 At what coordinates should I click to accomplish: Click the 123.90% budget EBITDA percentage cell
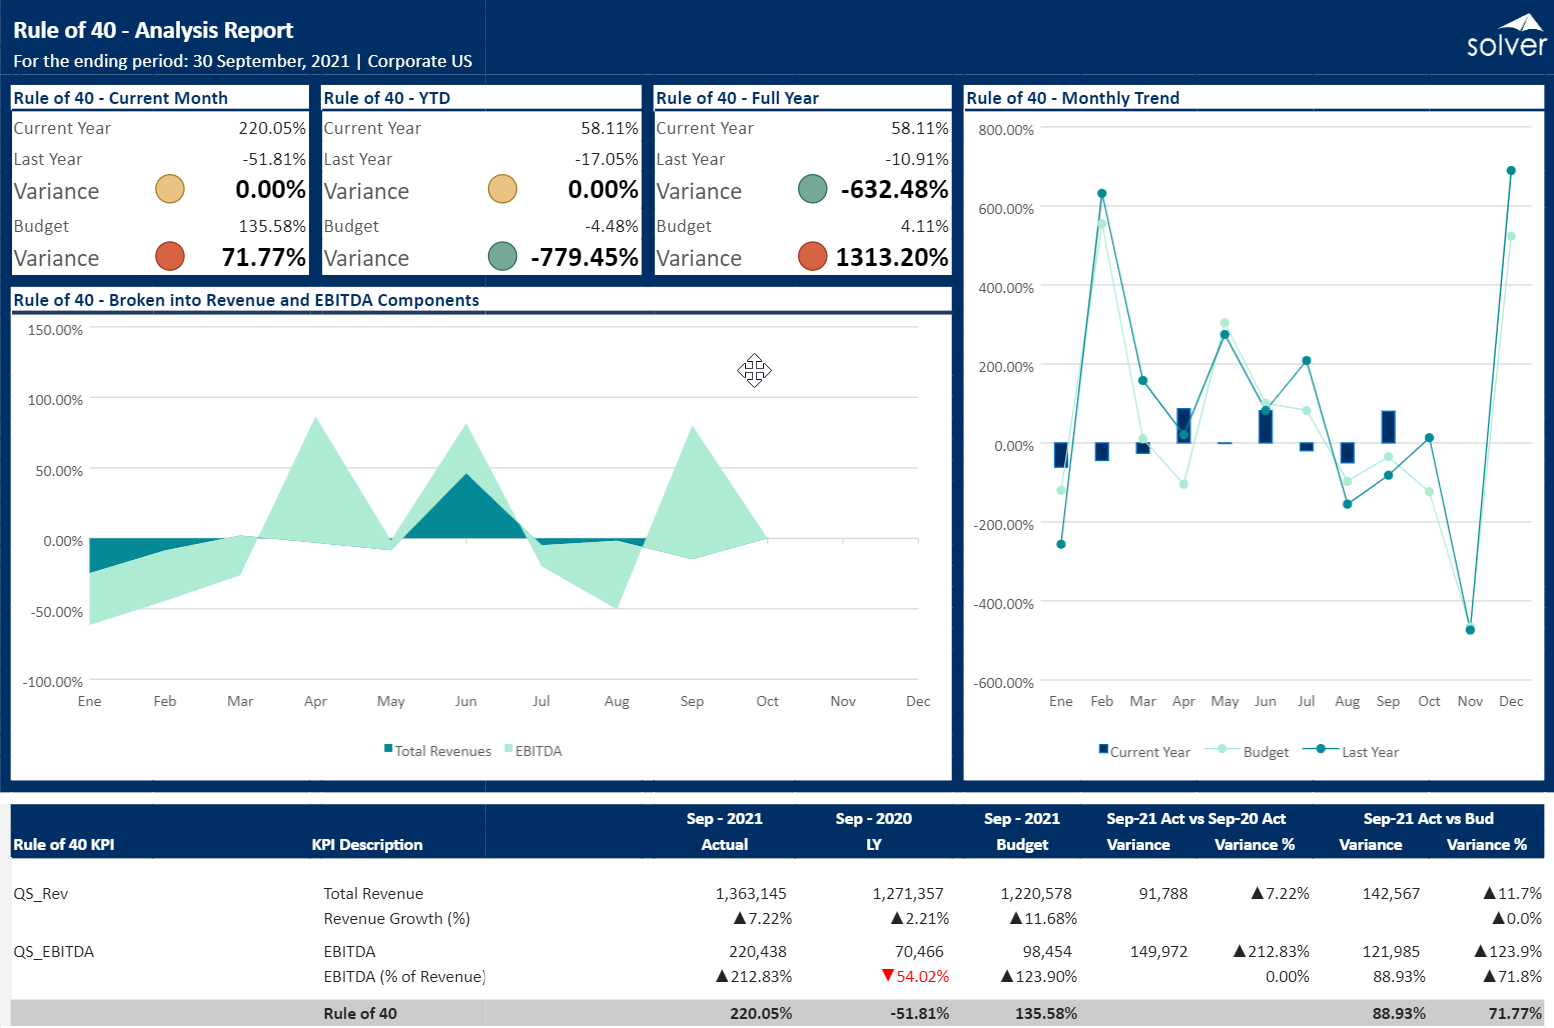click(x=1039, y=977)
